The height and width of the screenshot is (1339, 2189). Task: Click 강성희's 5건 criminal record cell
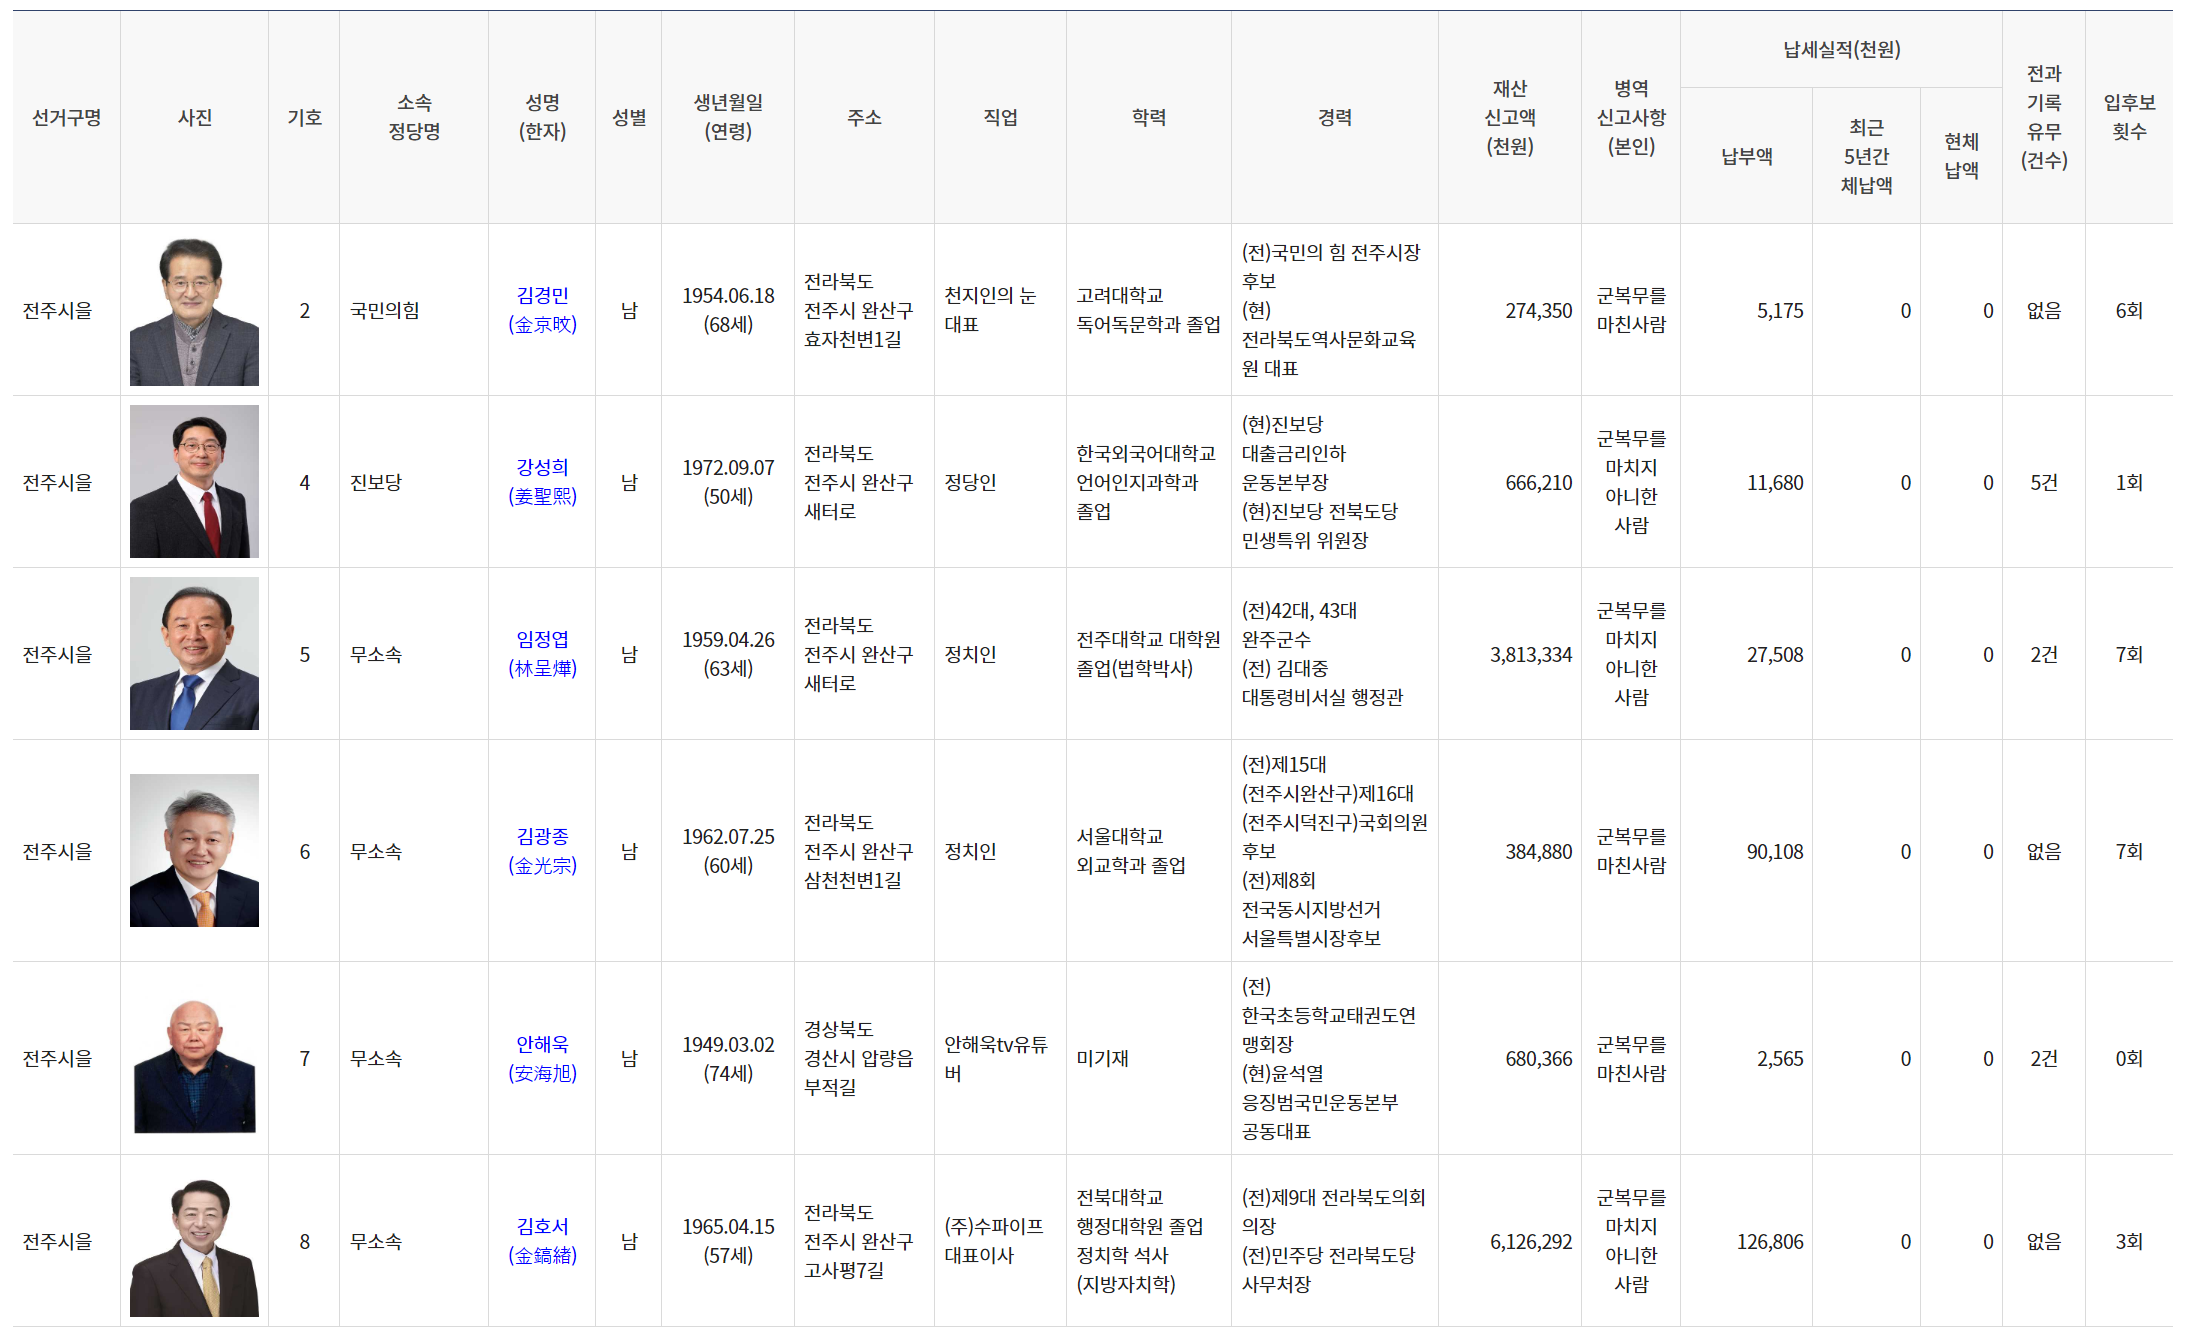click(x=2043, y=483)
